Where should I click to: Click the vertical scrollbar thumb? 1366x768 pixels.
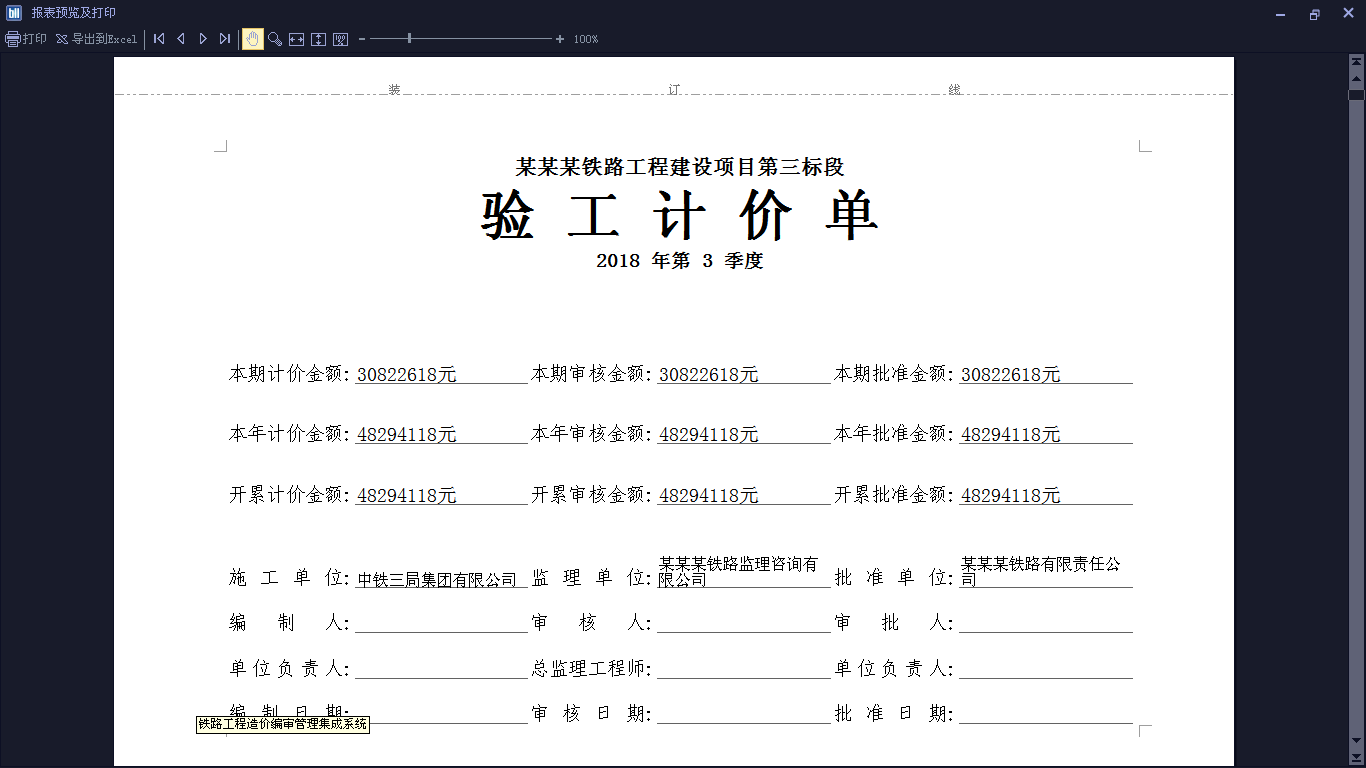1356,95
